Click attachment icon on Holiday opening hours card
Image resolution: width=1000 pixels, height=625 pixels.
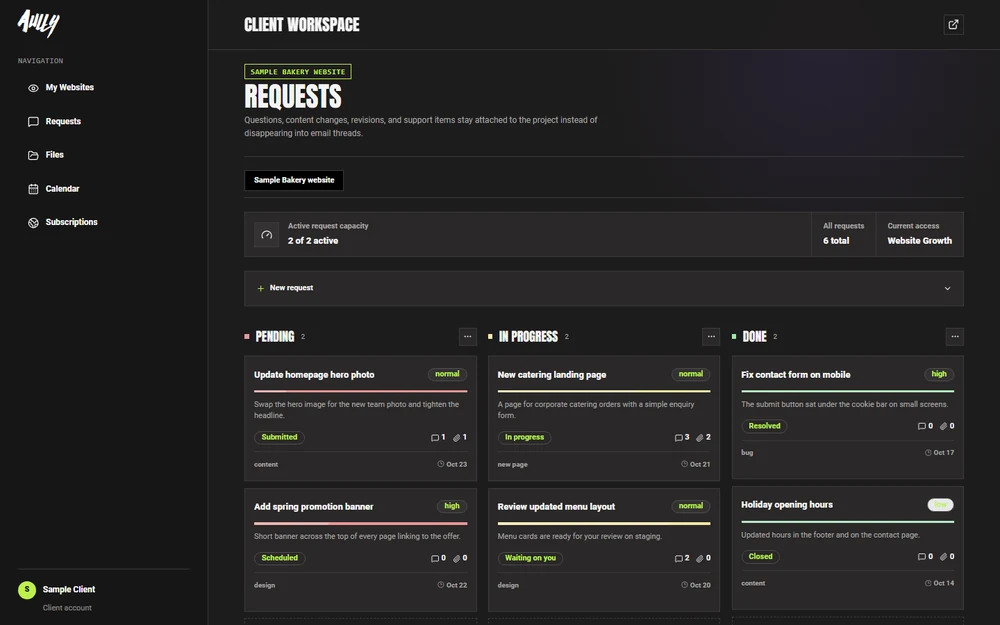tap(943, 557)
